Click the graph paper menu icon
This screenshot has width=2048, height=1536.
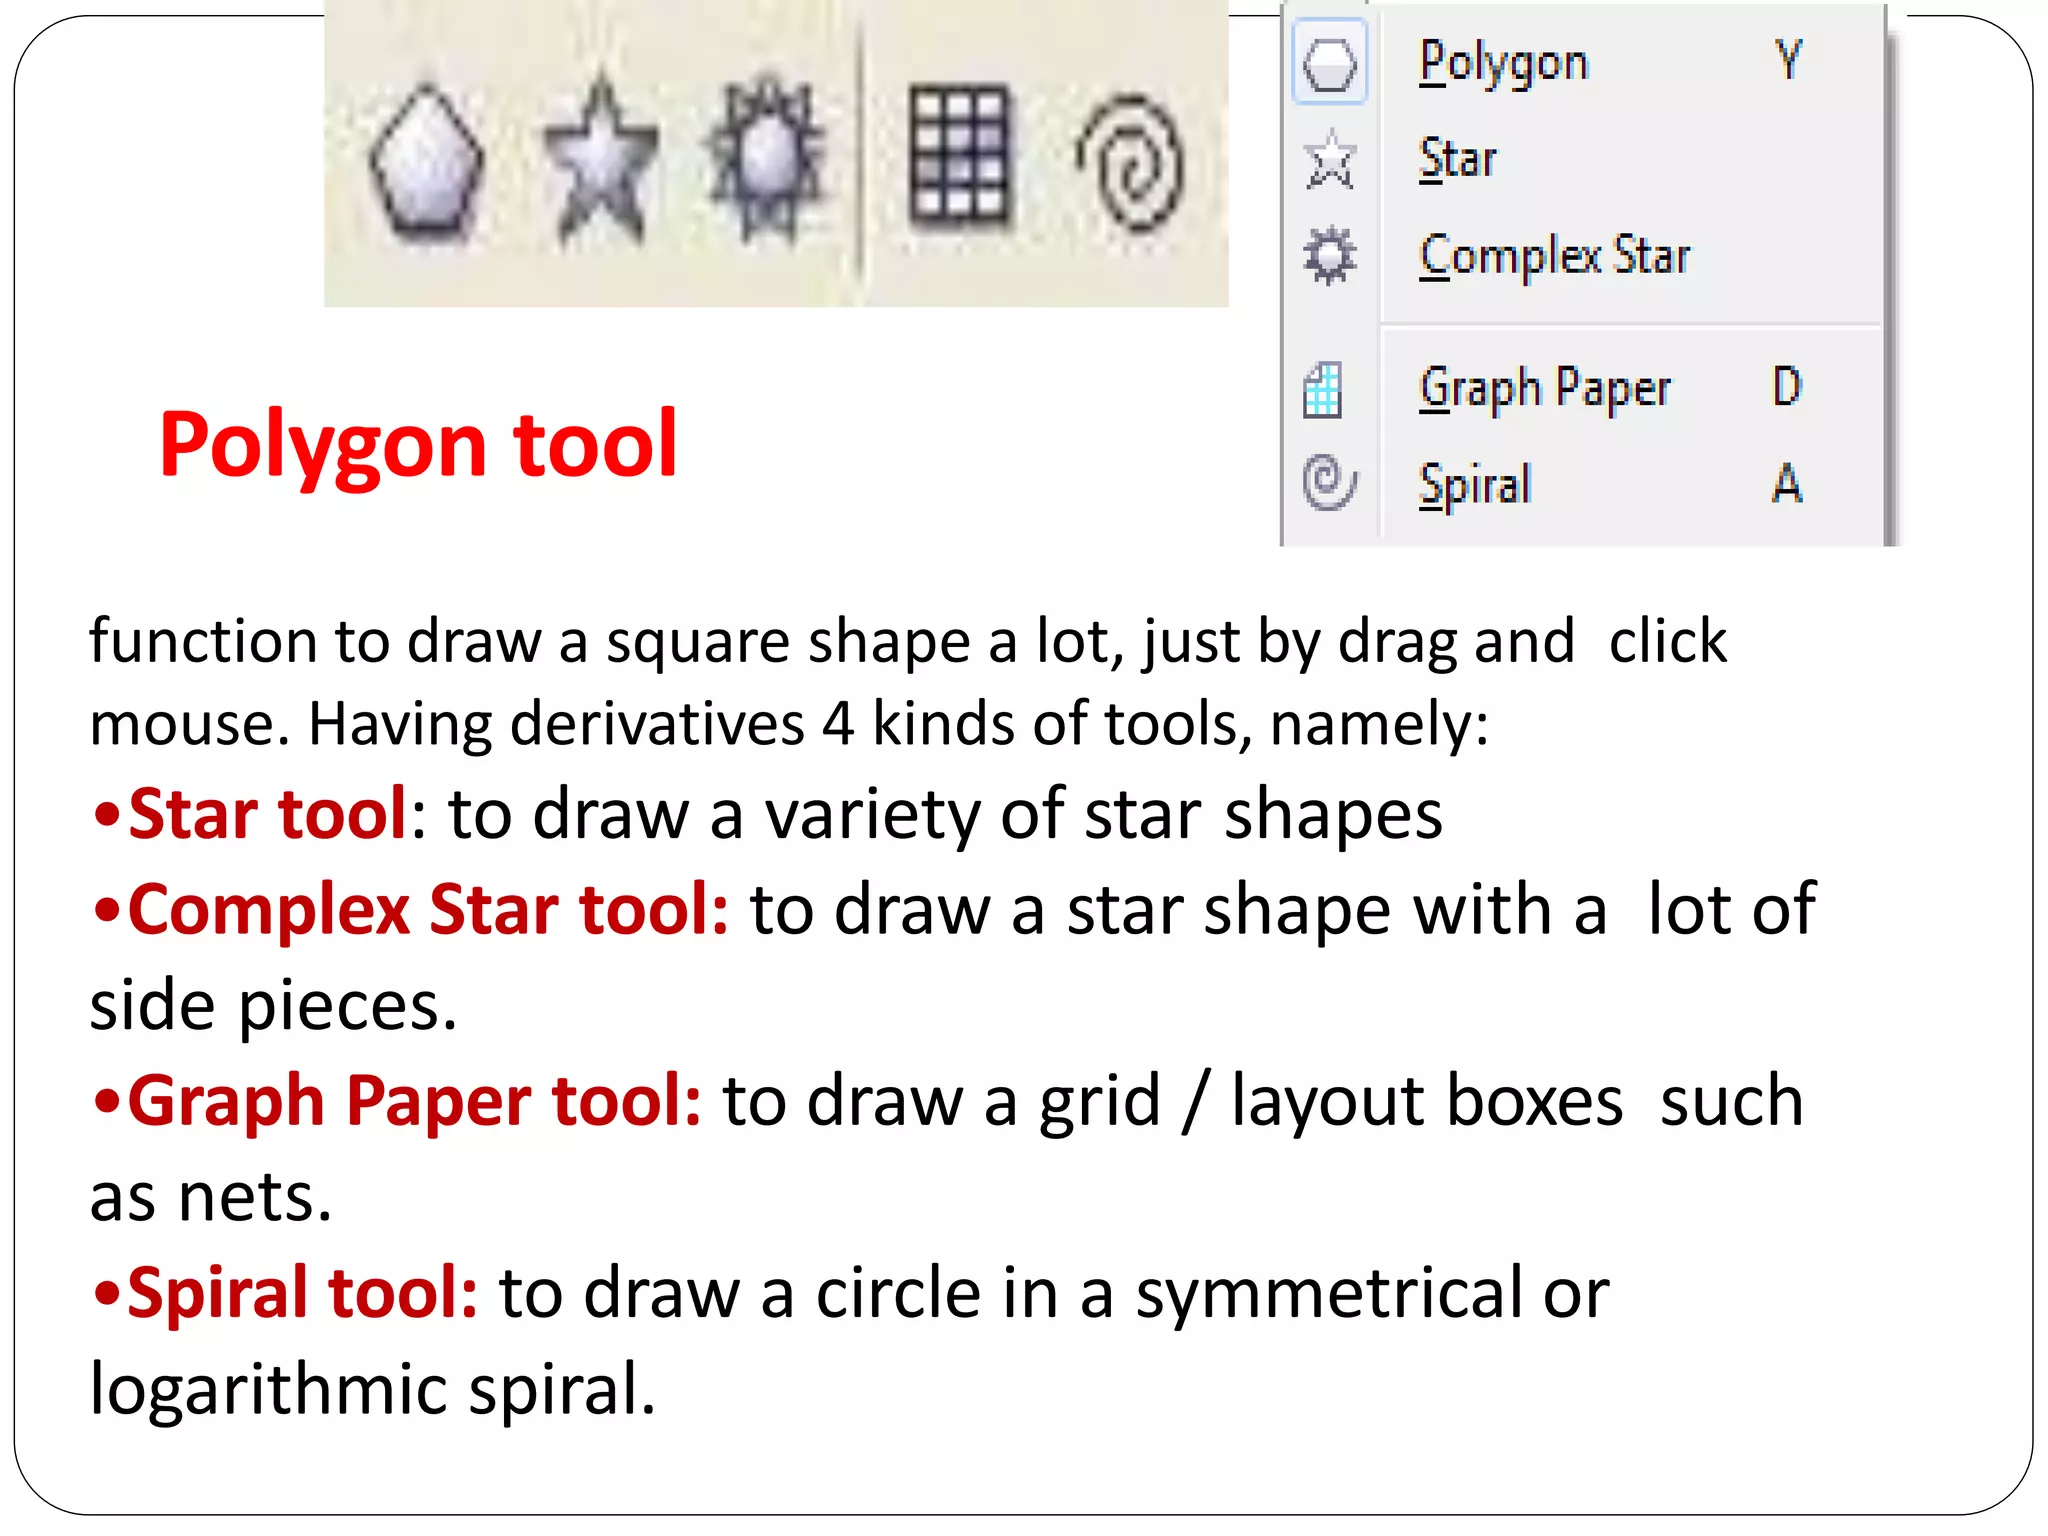(1323, 389)
